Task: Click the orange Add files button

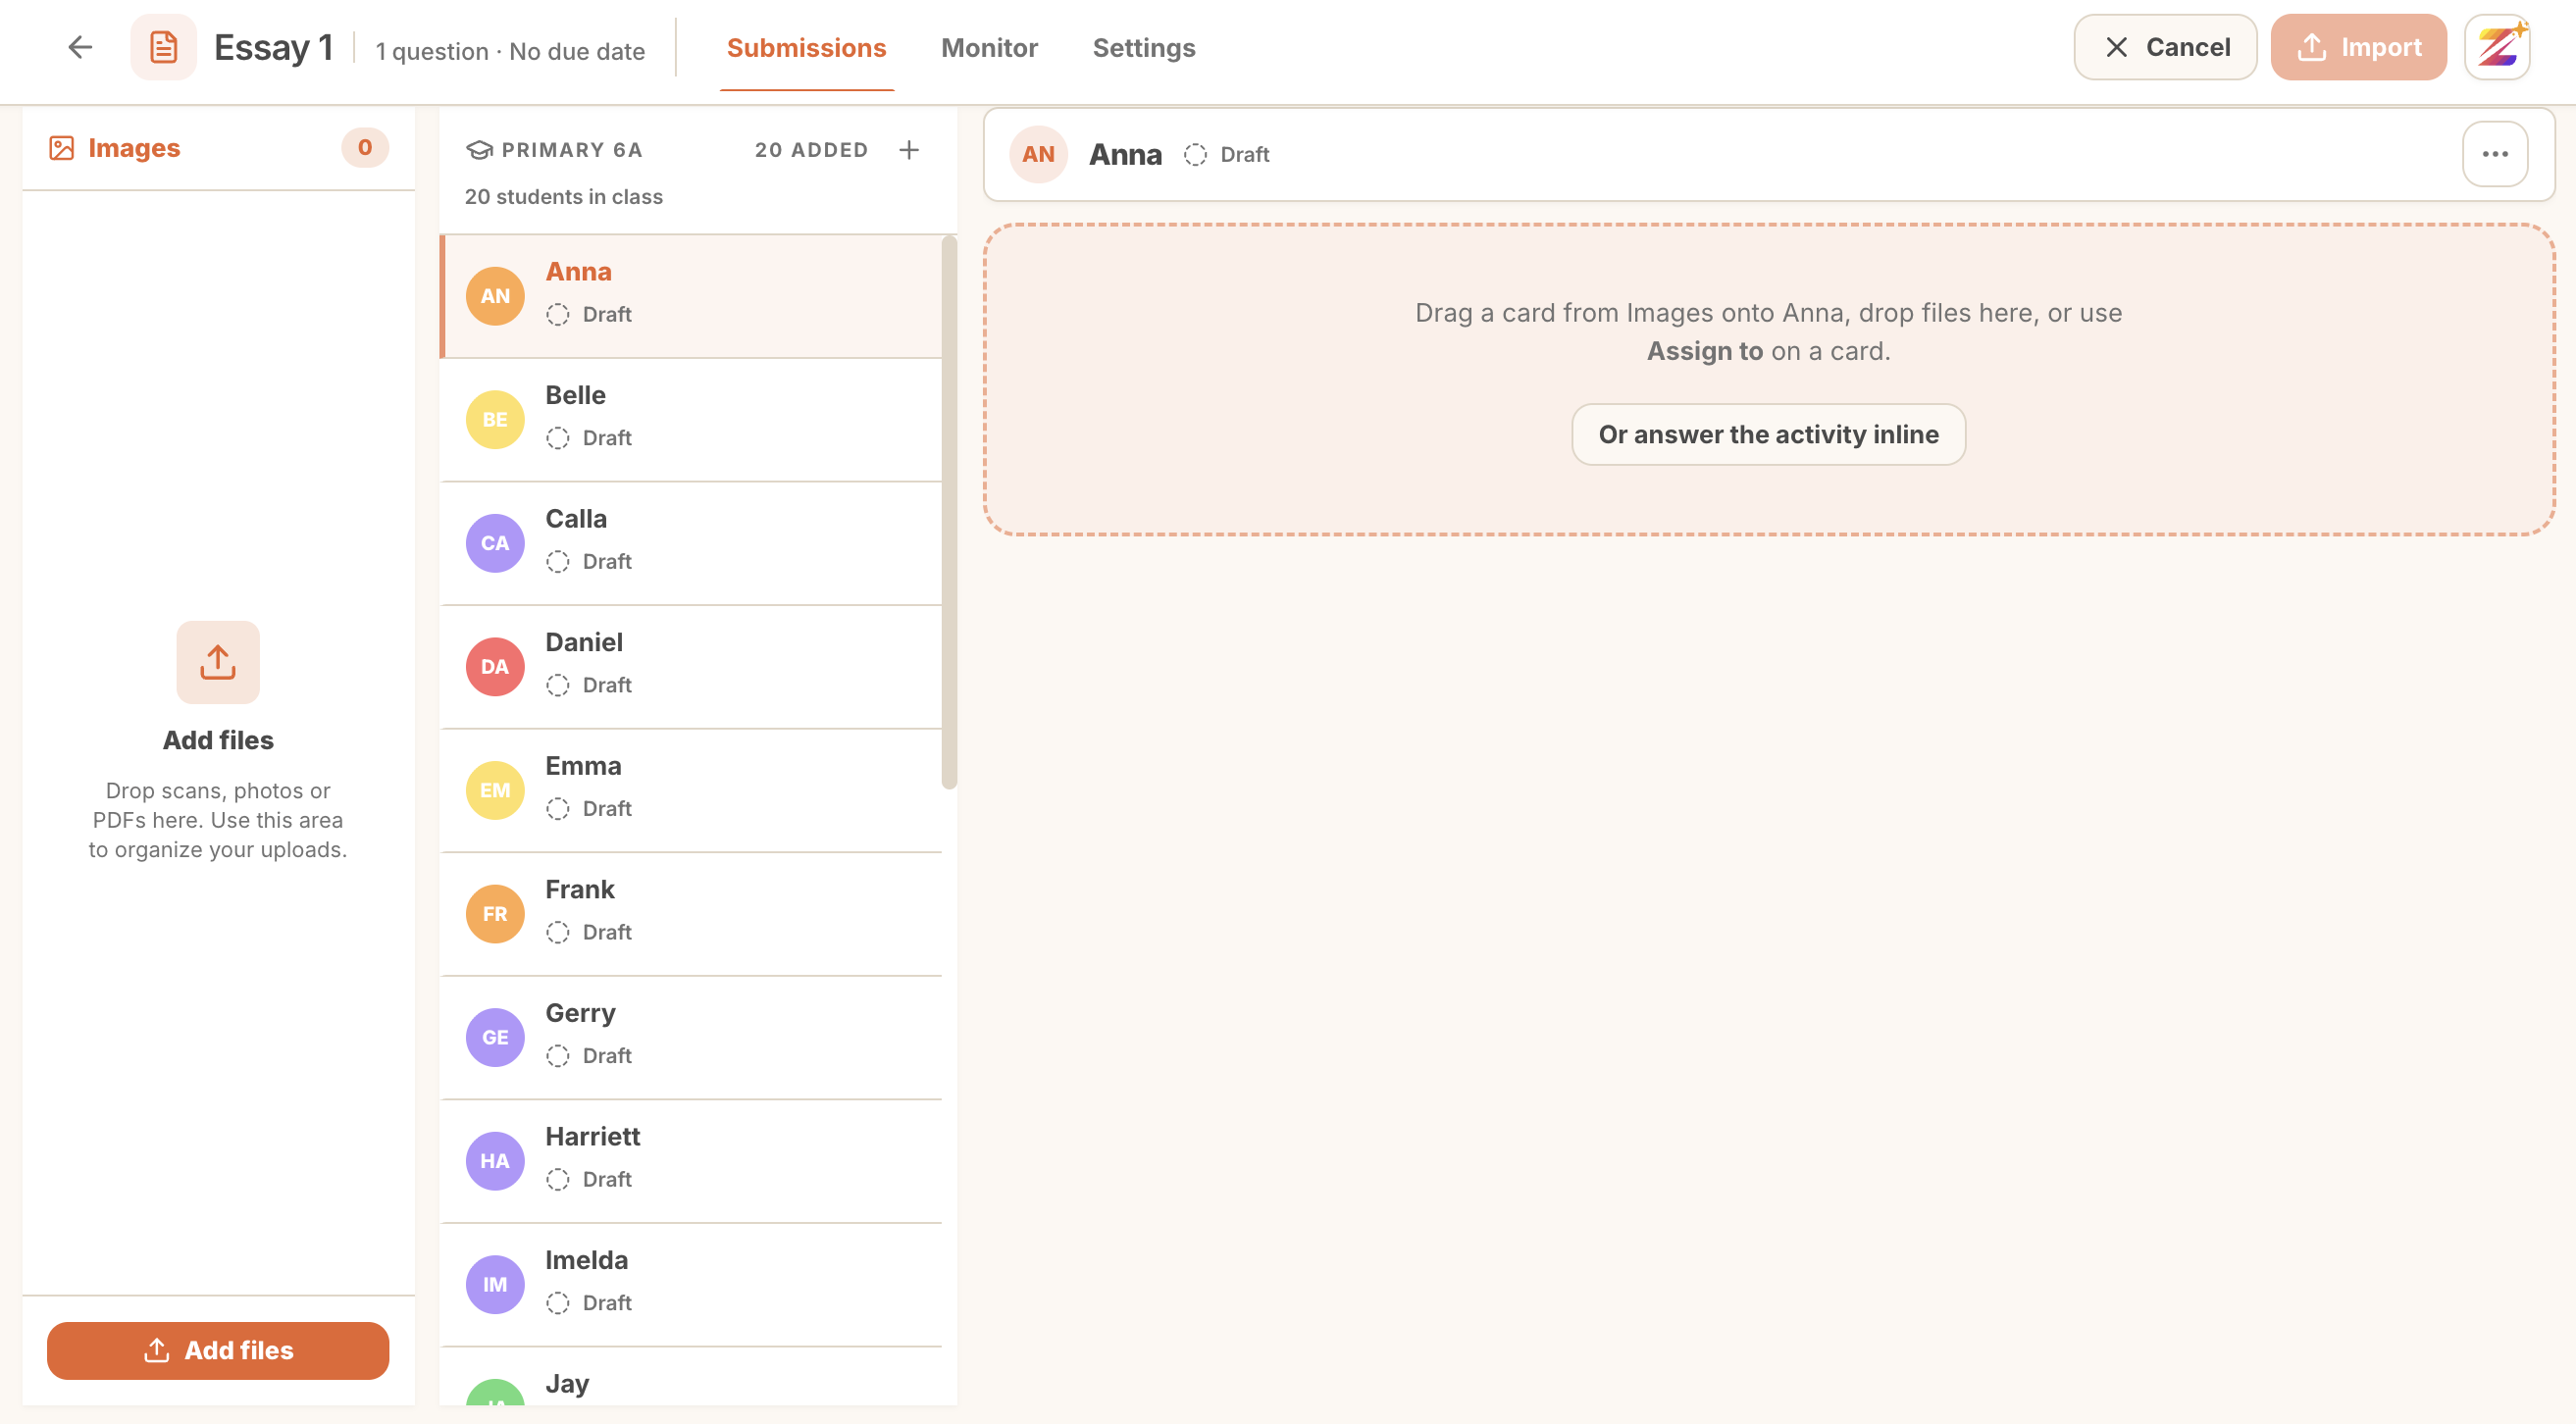Action: pyautogui.click(x=218, y=1350)
